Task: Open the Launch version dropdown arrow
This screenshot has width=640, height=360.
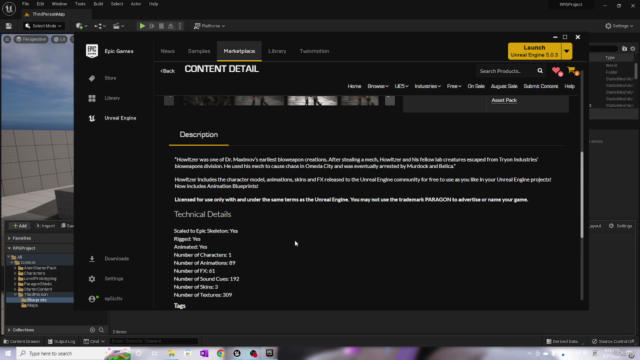Action: pyautogui.click(x=567, y=51)
